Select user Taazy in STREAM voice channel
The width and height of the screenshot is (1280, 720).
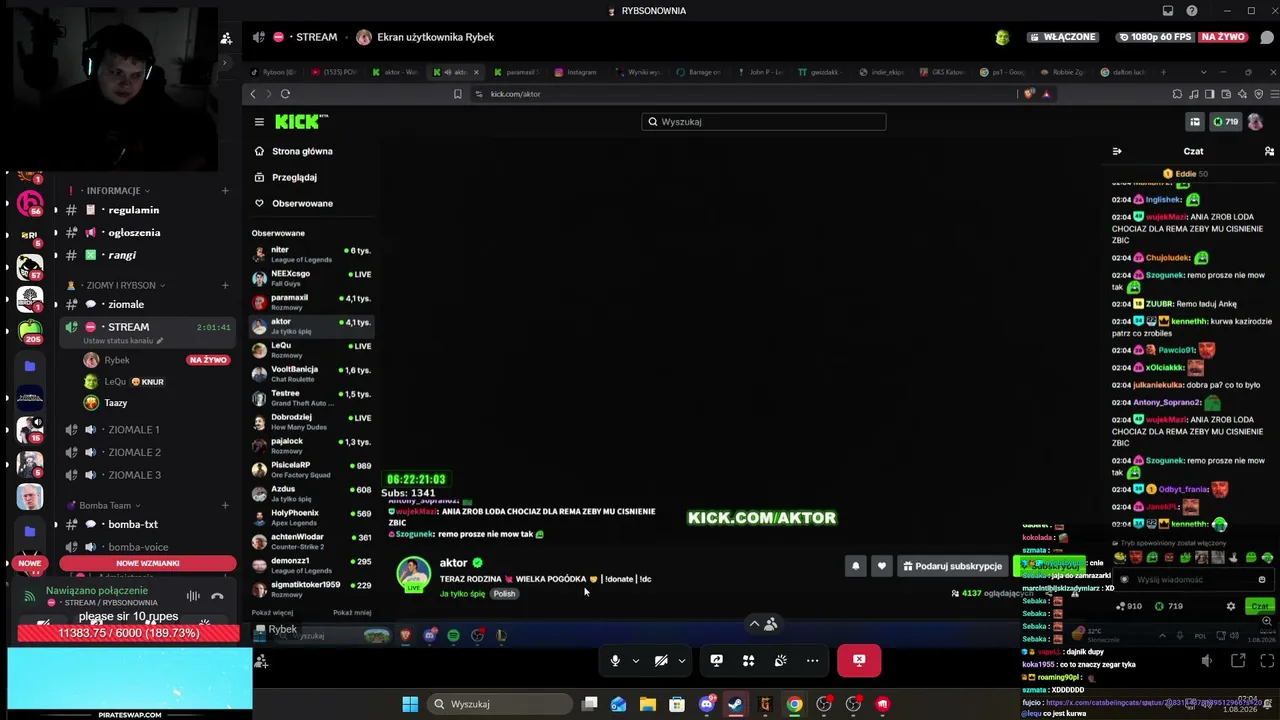[116, 403]
